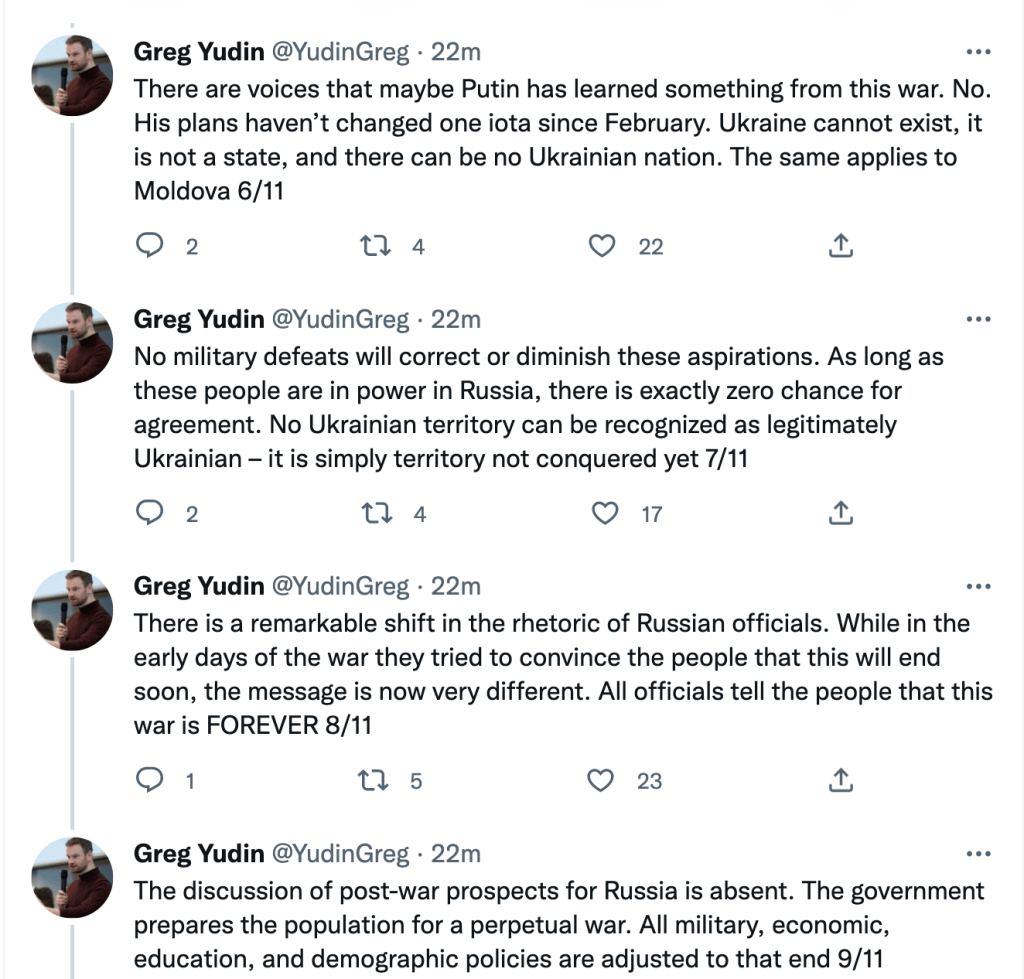This screenshot has height=979, width=1024.
Task: Click the @YudinGreg handle on the 8/11 tweet
Action: [341, 586]
